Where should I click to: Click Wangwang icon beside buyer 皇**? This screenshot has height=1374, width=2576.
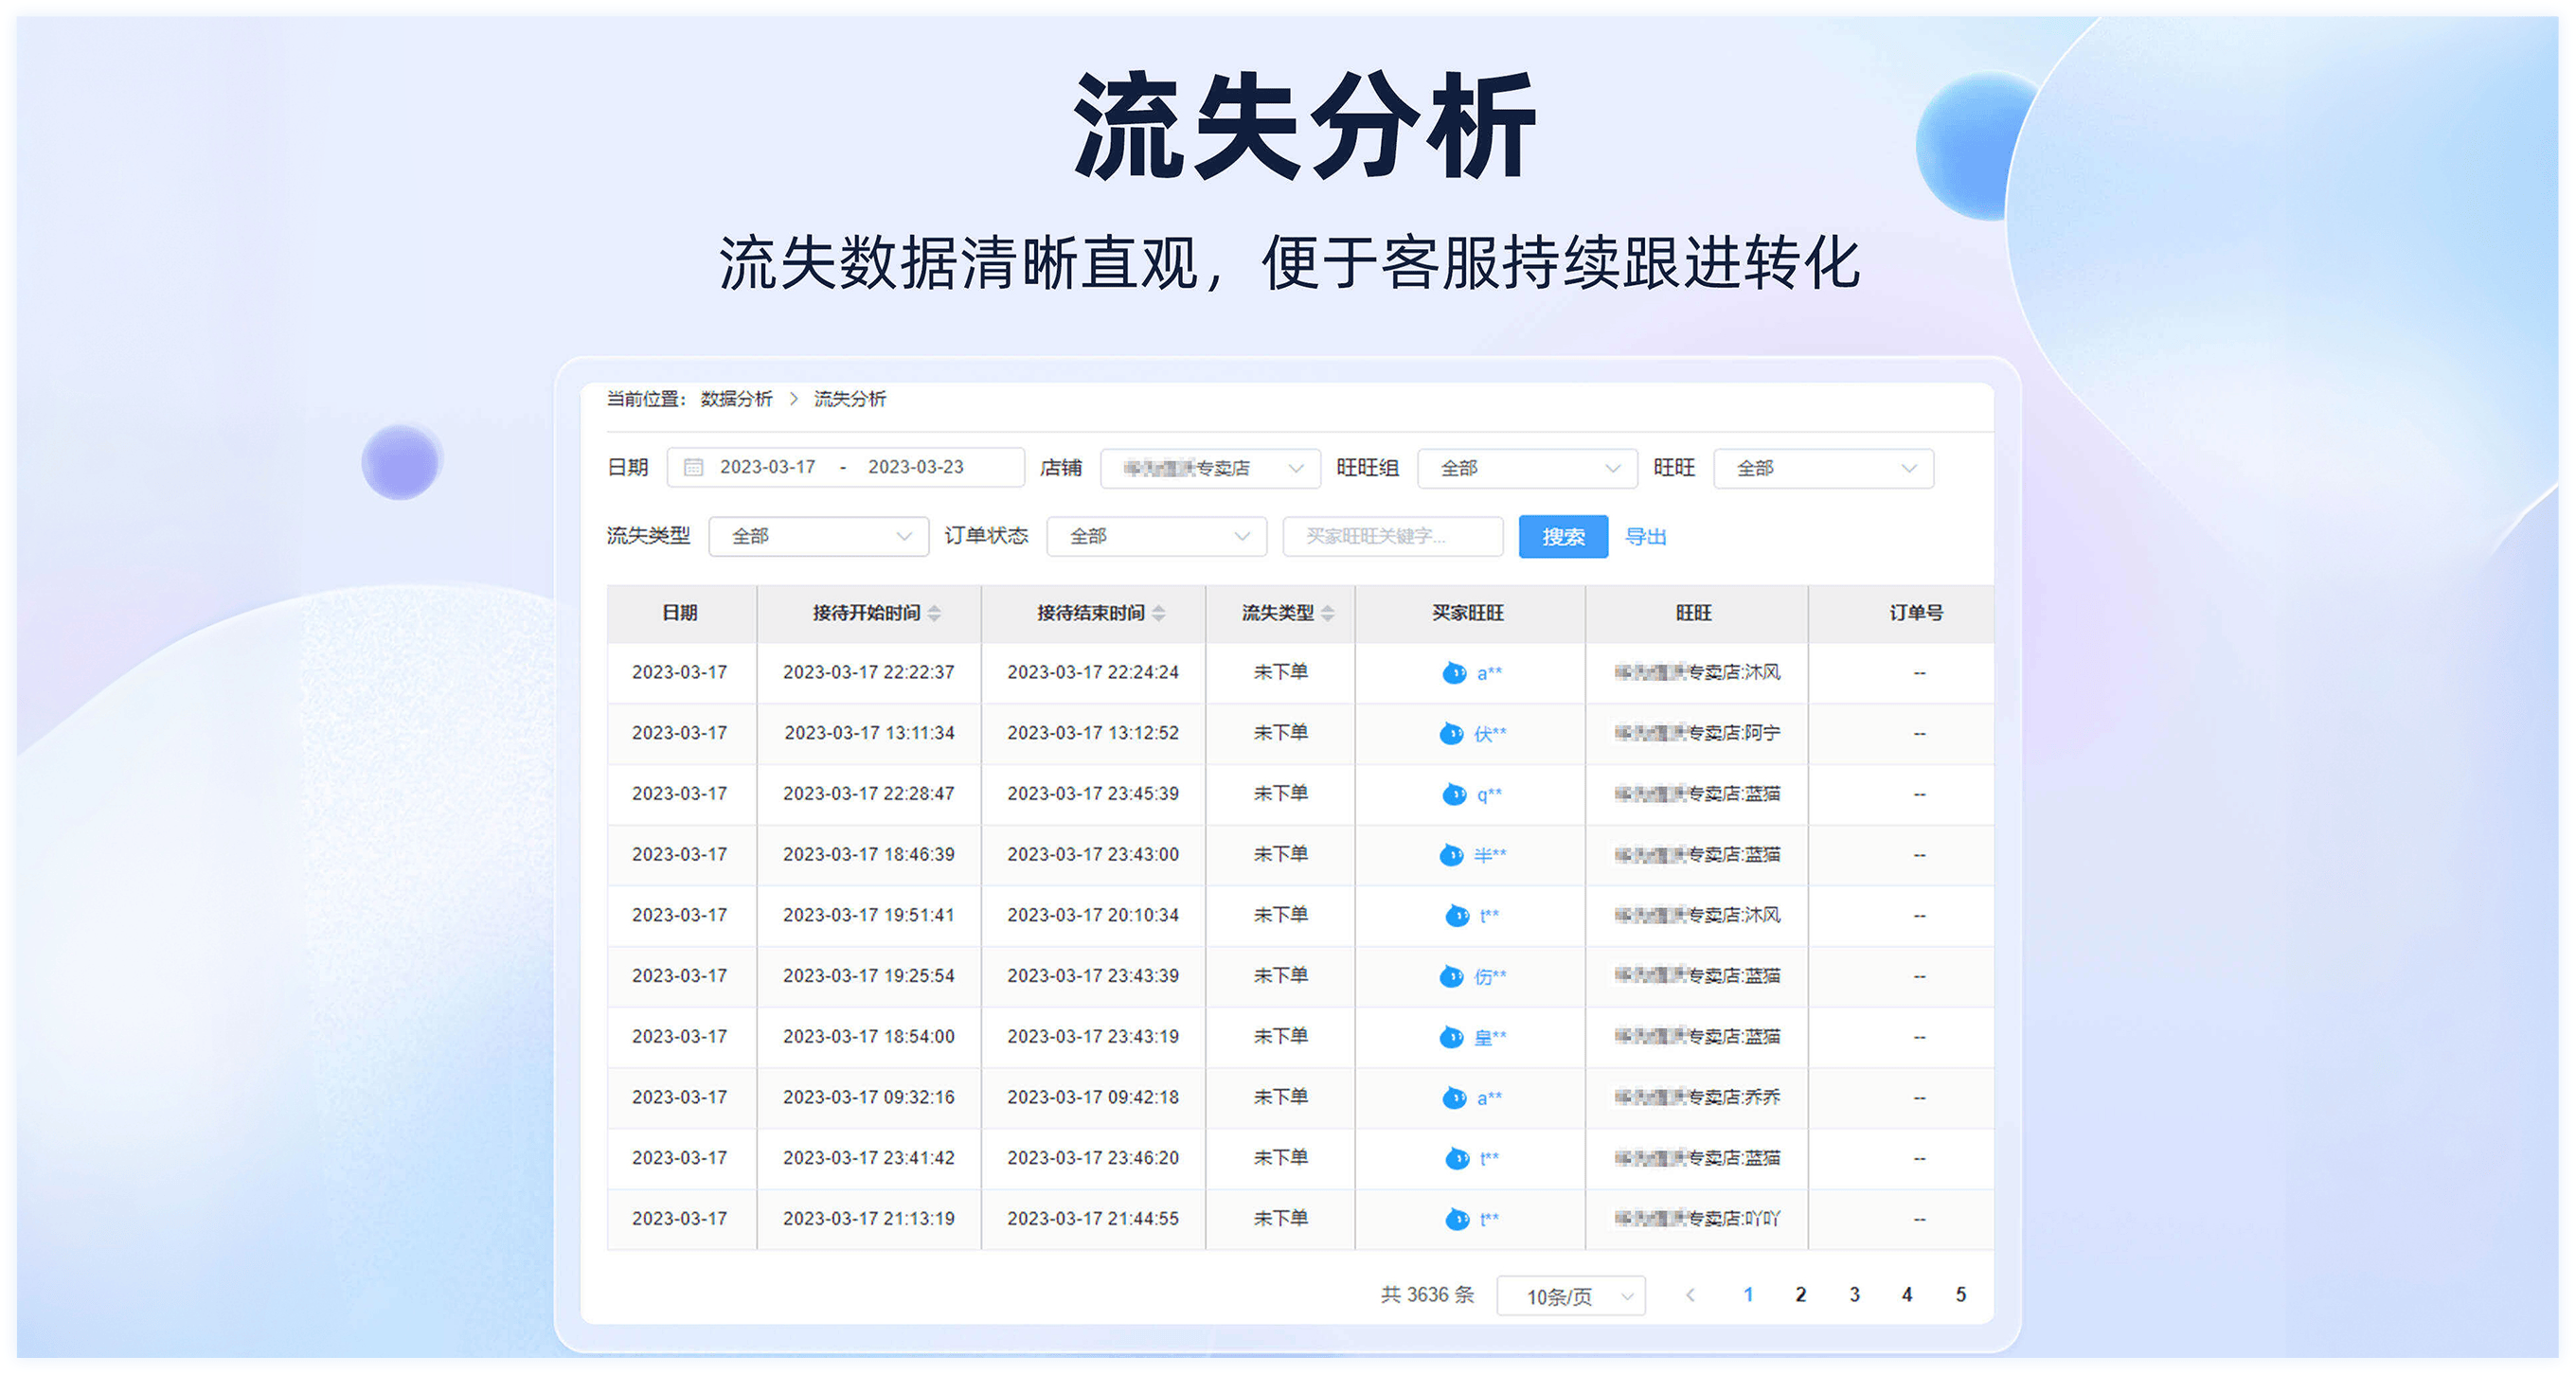[1451, 1037]
